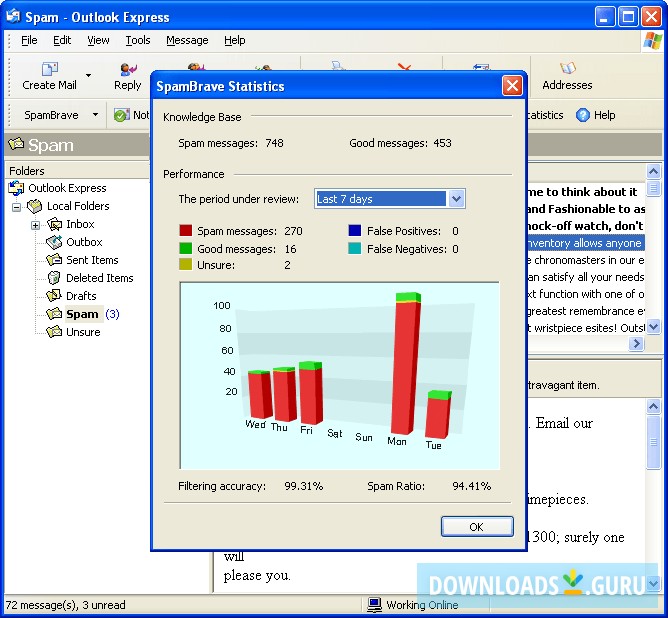Open the Tools menu
The width and height of the screenshot is (668, 618).
[138, 40]
